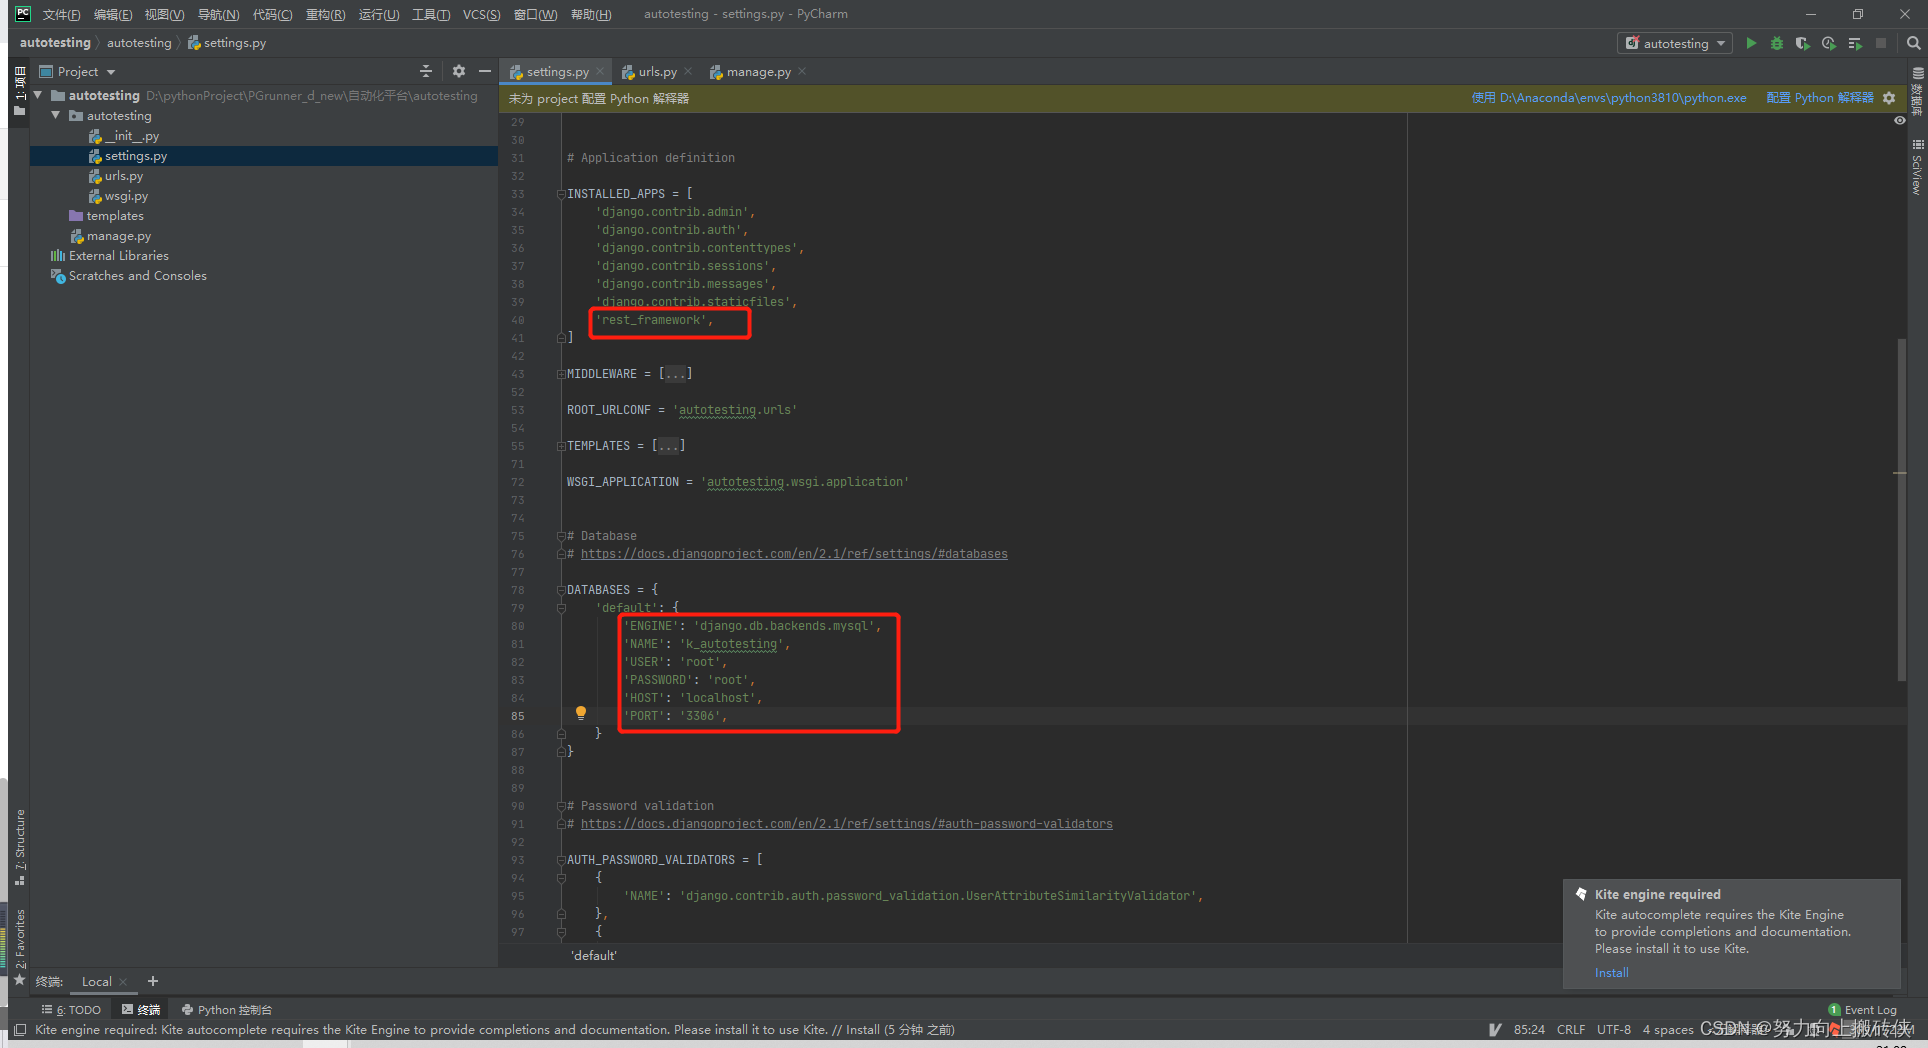Close the settings.py editor tab
The image size is (1928, 1048).
click(600, 71)
